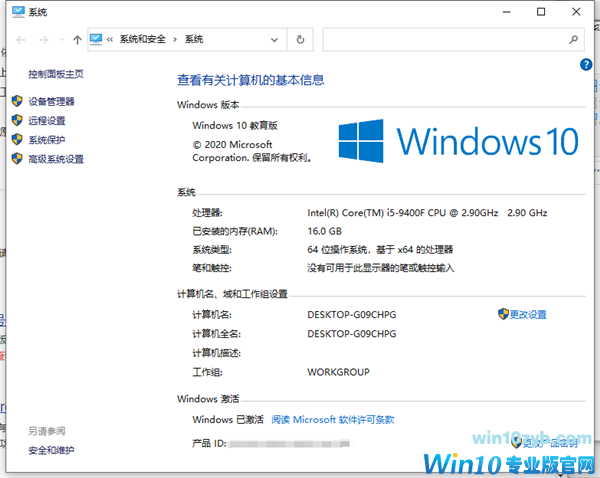Open 控制面板主页 link

tap(56, 74)
